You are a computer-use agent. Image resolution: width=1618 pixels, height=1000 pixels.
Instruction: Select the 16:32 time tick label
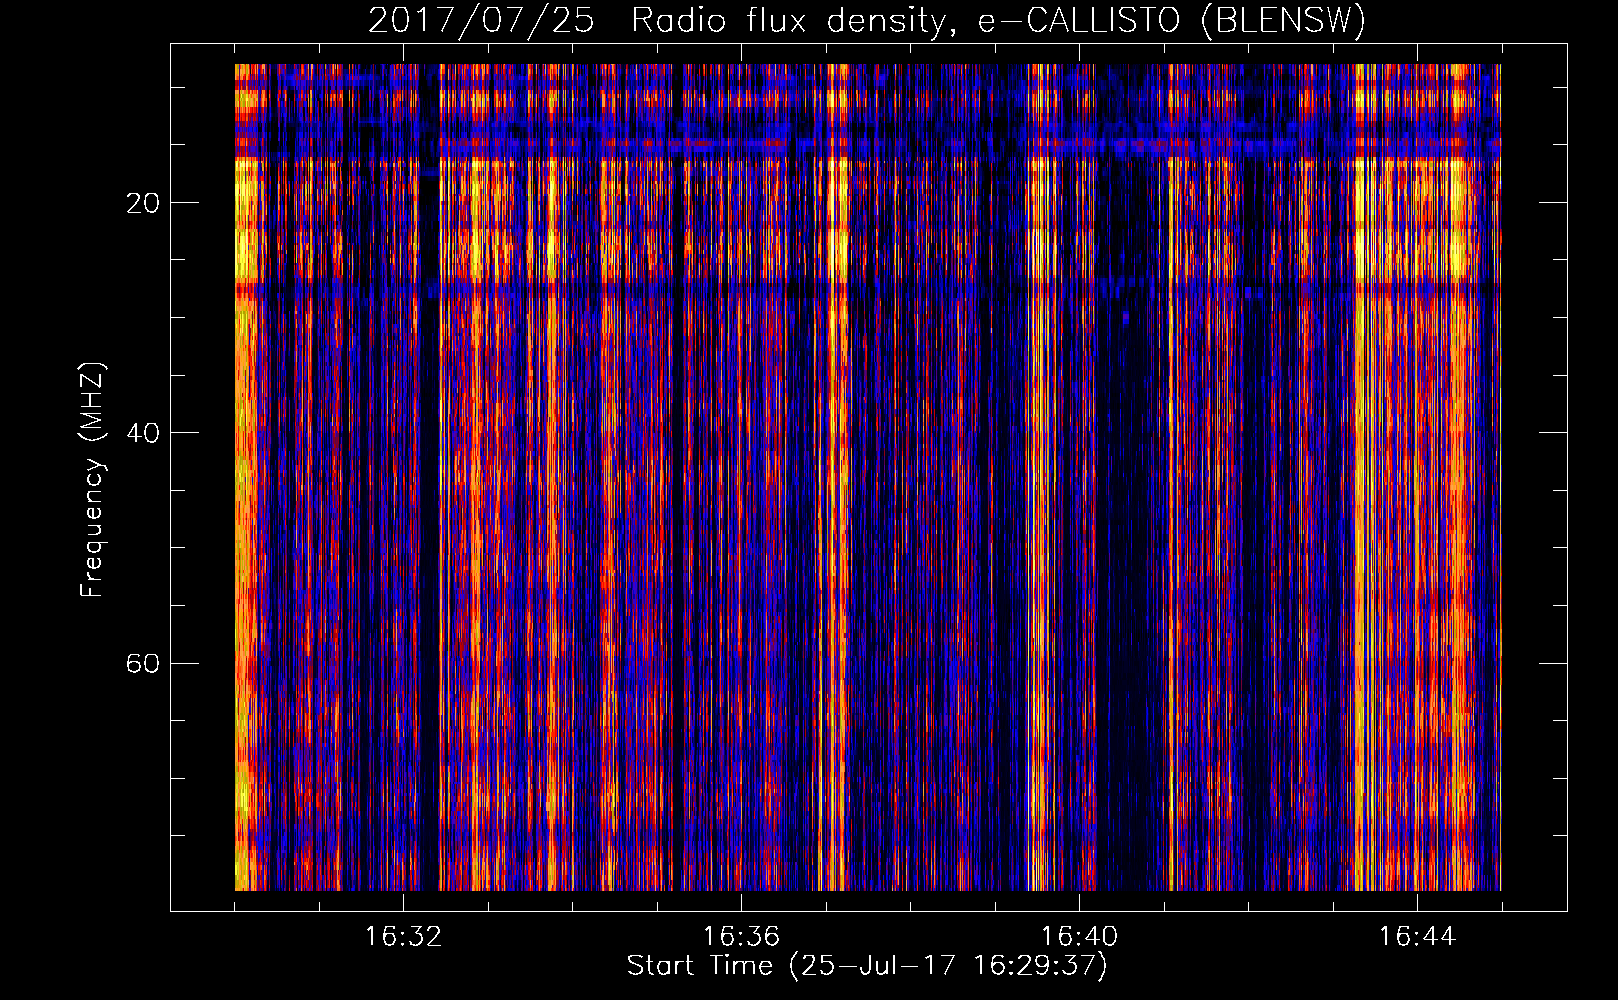(403, 937)
